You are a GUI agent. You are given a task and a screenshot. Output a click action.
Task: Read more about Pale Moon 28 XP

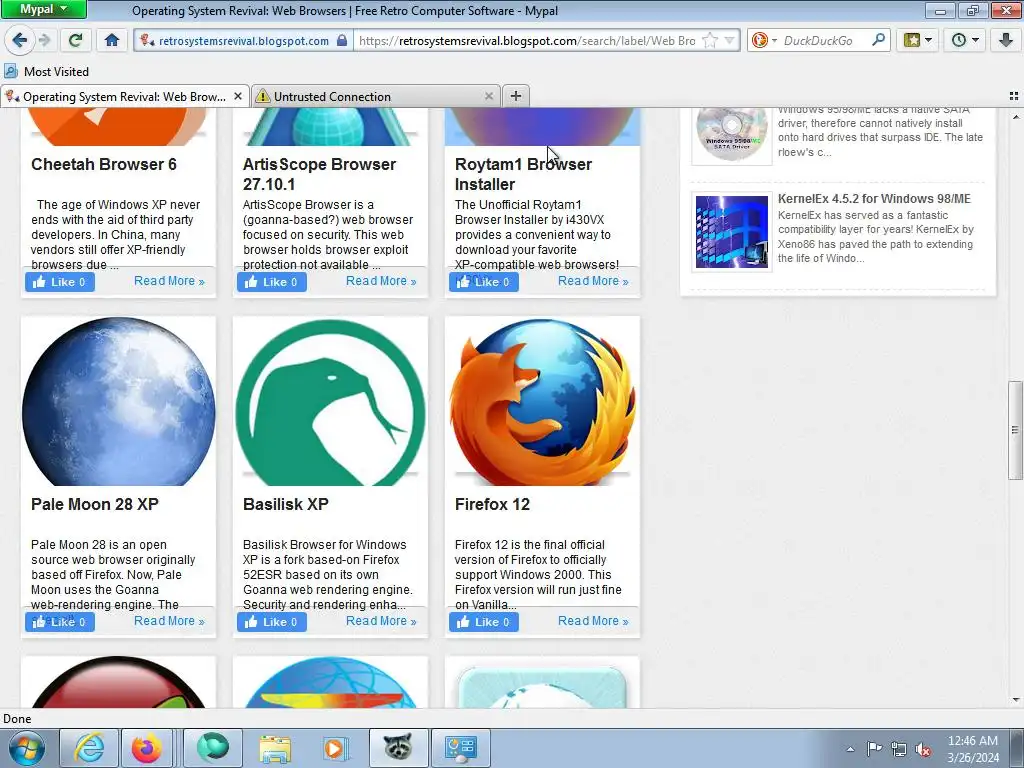point(169,621)
